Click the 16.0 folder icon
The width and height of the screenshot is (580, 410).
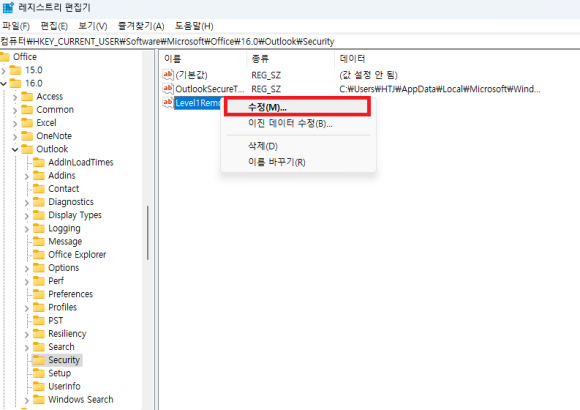[15, 83]
